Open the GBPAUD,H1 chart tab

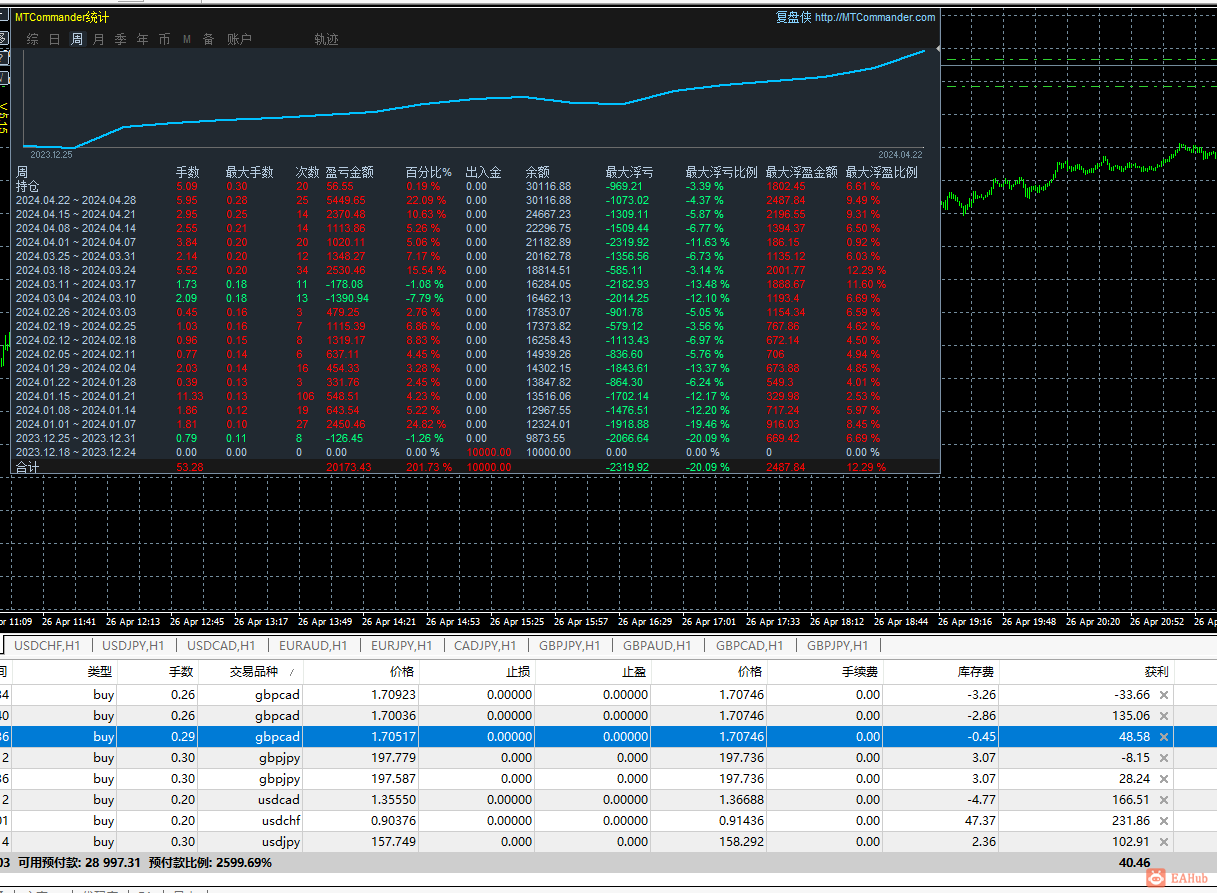656,646
